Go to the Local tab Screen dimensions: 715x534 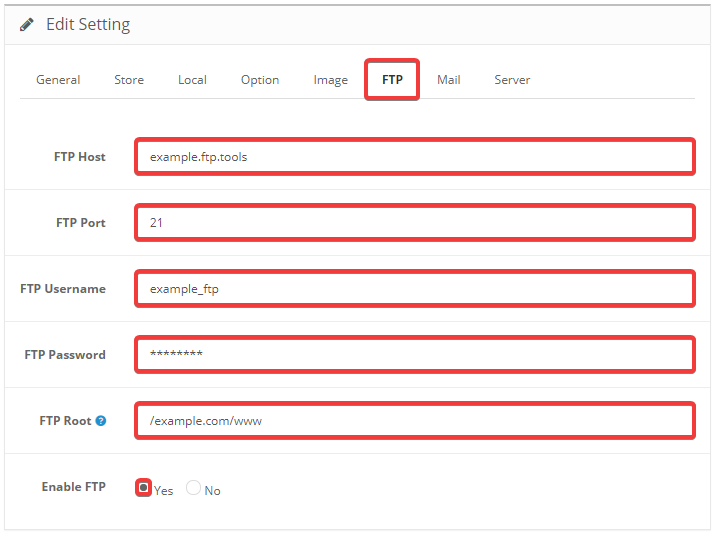[x=192, y=80]
